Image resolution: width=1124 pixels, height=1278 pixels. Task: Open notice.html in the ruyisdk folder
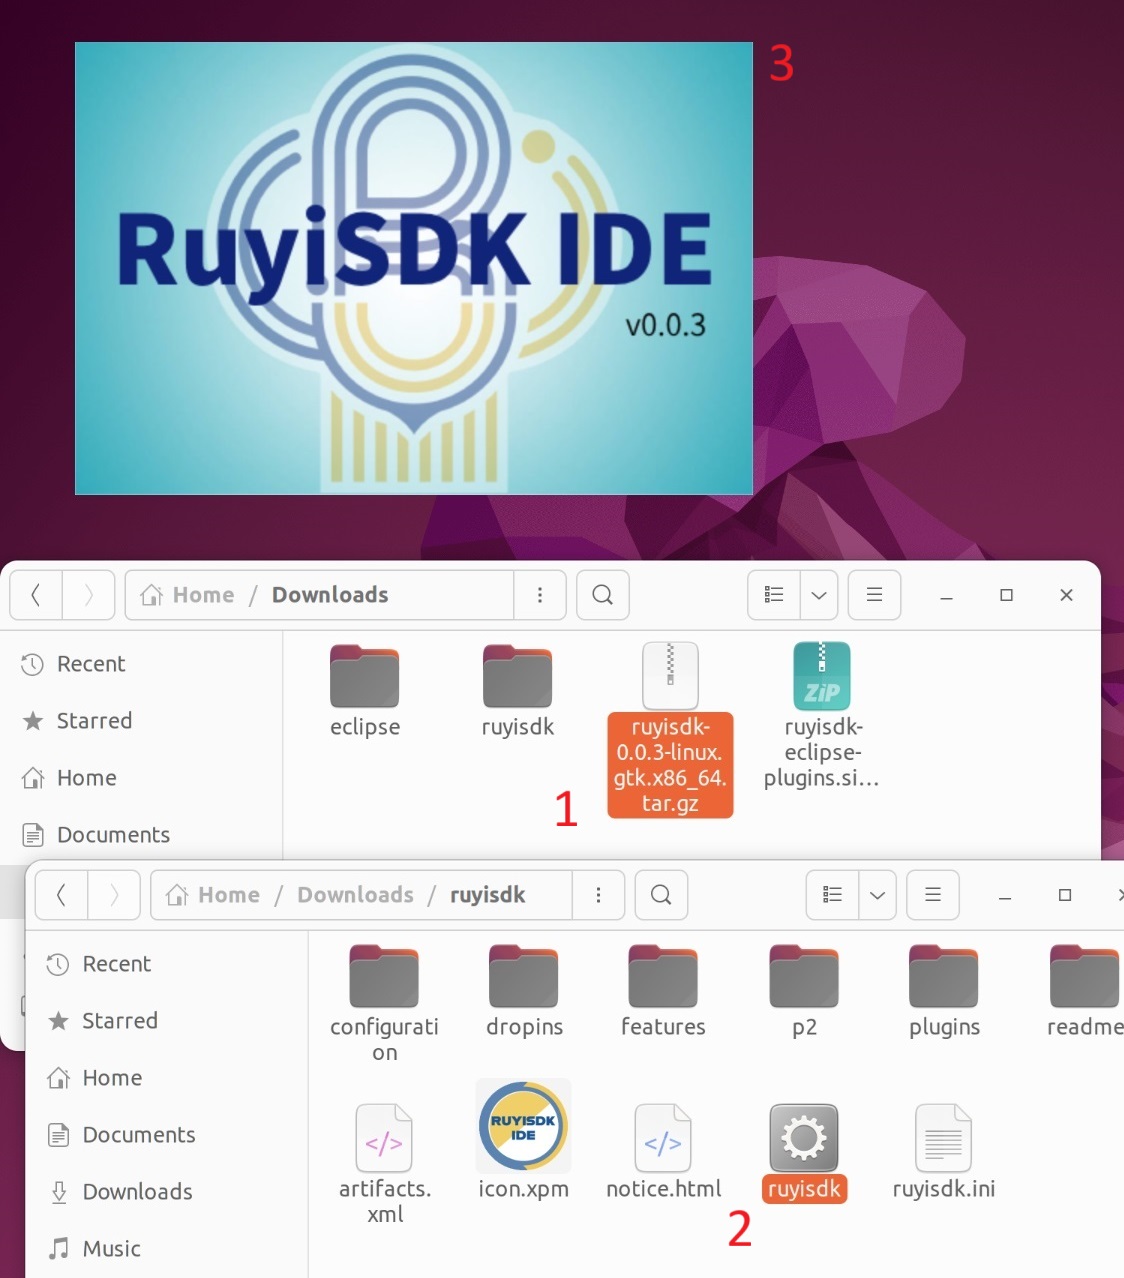tap(662, 1138)
